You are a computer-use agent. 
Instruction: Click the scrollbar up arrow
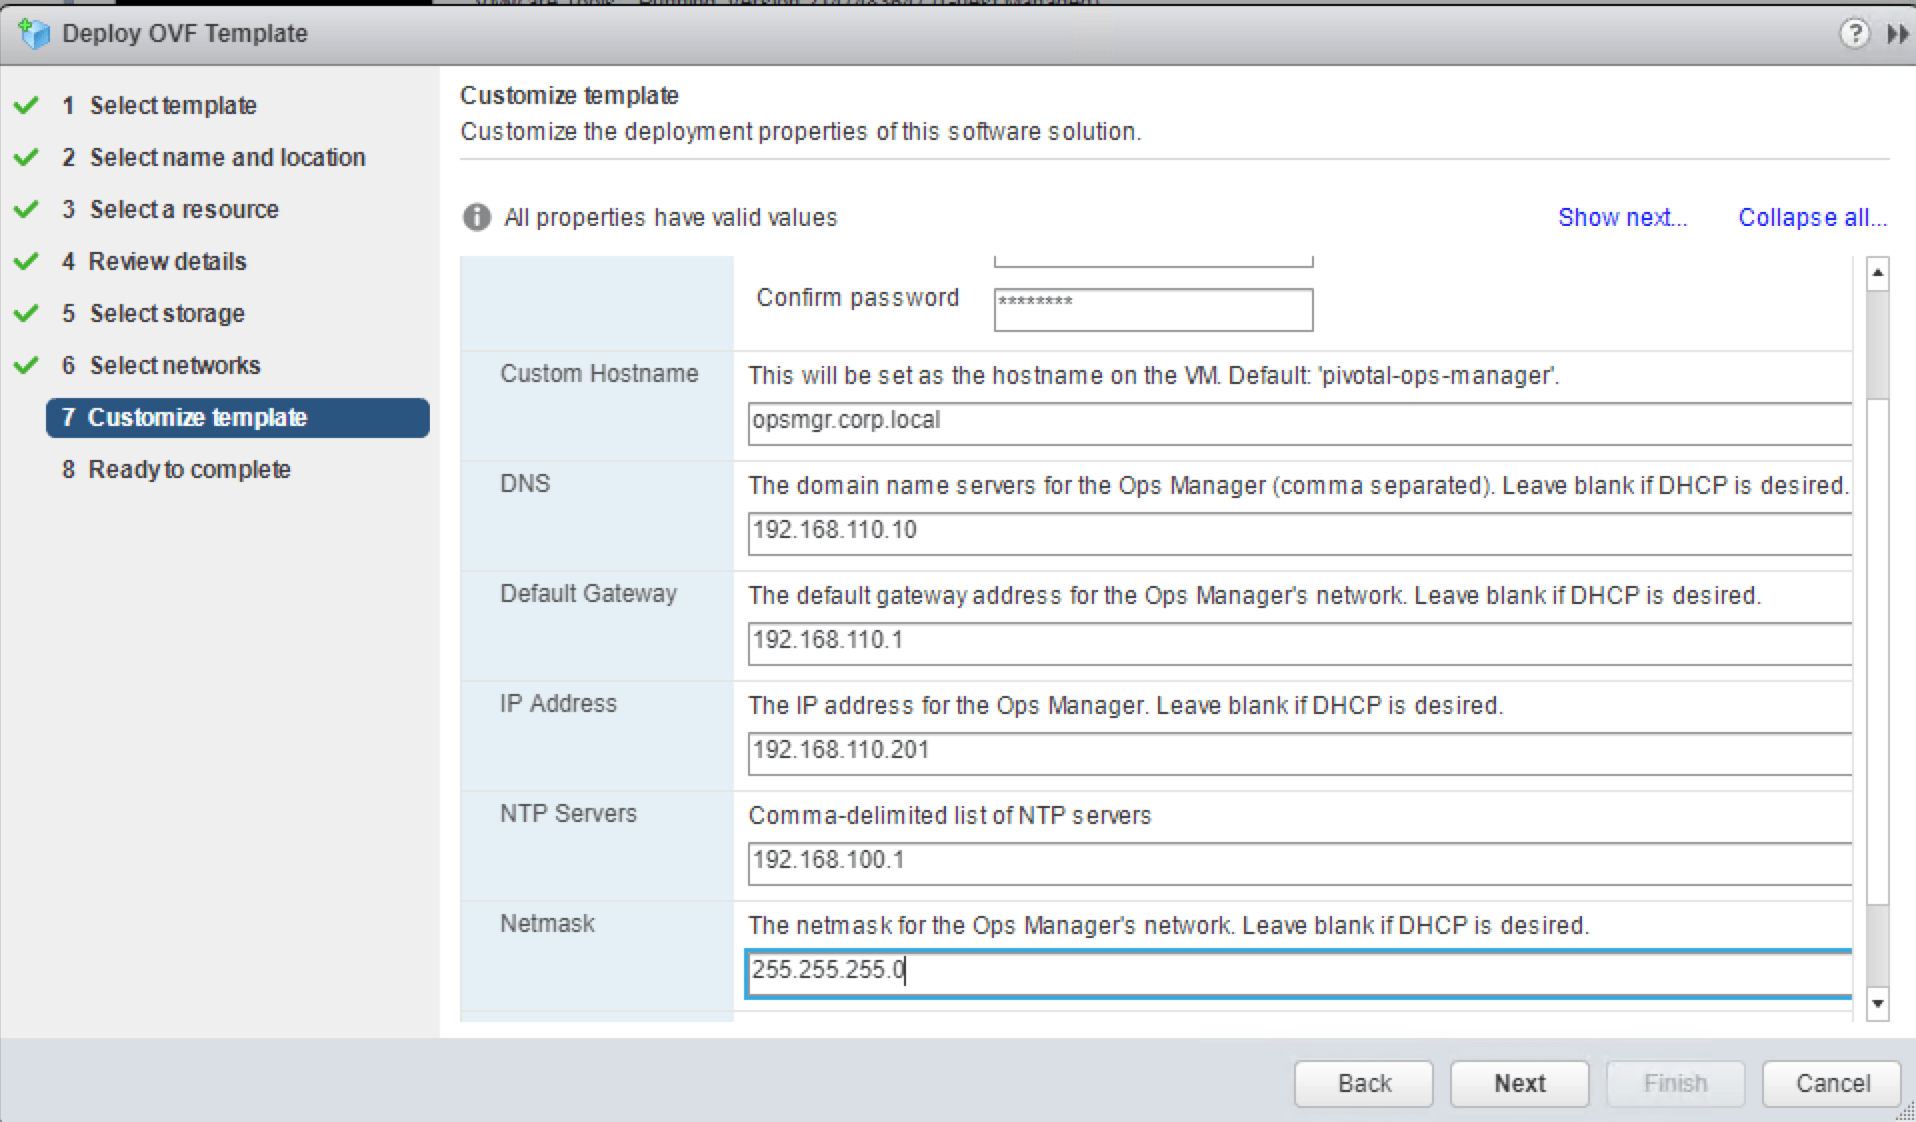pyautogui.click(x=1877, y=273)
